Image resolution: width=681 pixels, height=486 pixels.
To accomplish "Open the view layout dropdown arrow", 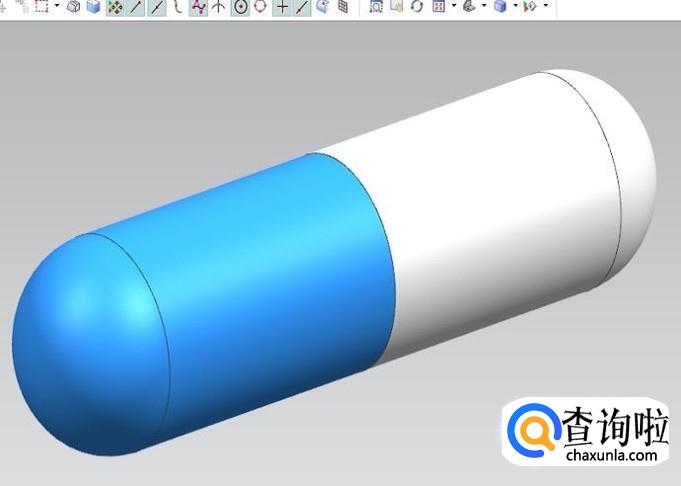I will (454, 6).
